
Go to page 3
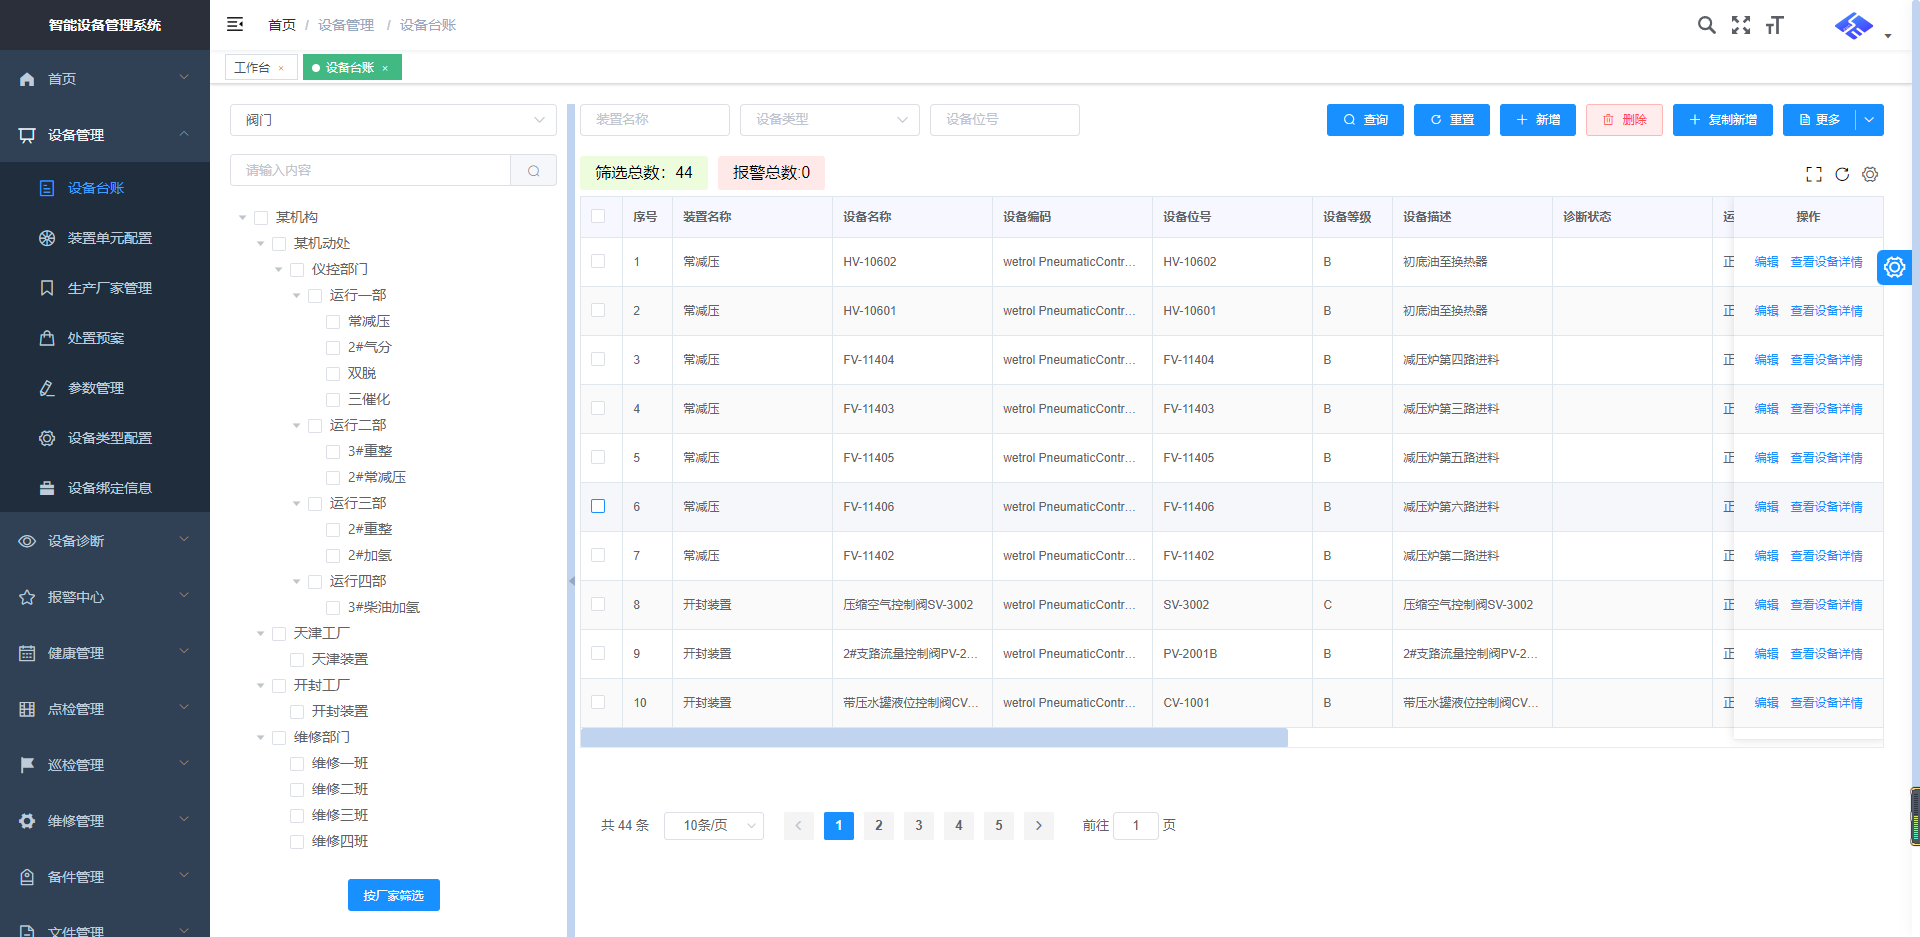[919, 825]
